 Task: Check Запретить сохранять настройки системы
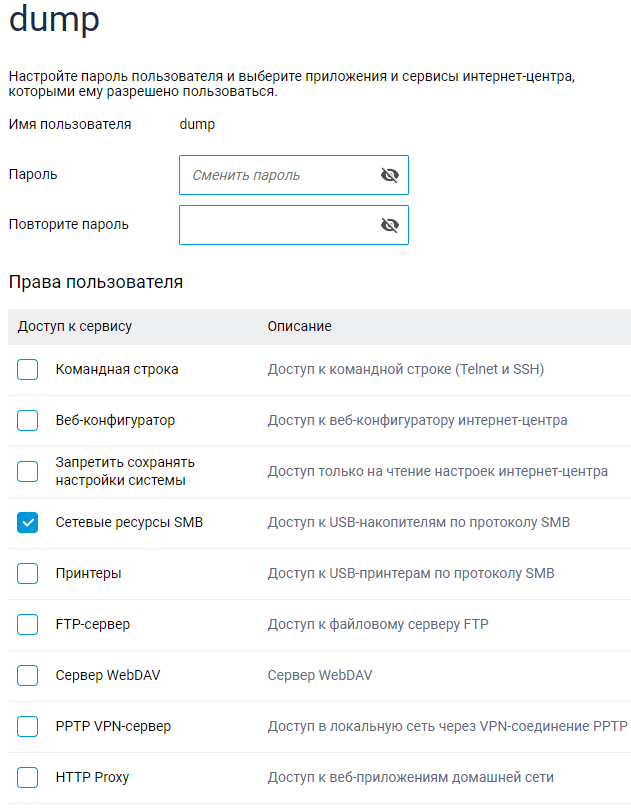27,470
